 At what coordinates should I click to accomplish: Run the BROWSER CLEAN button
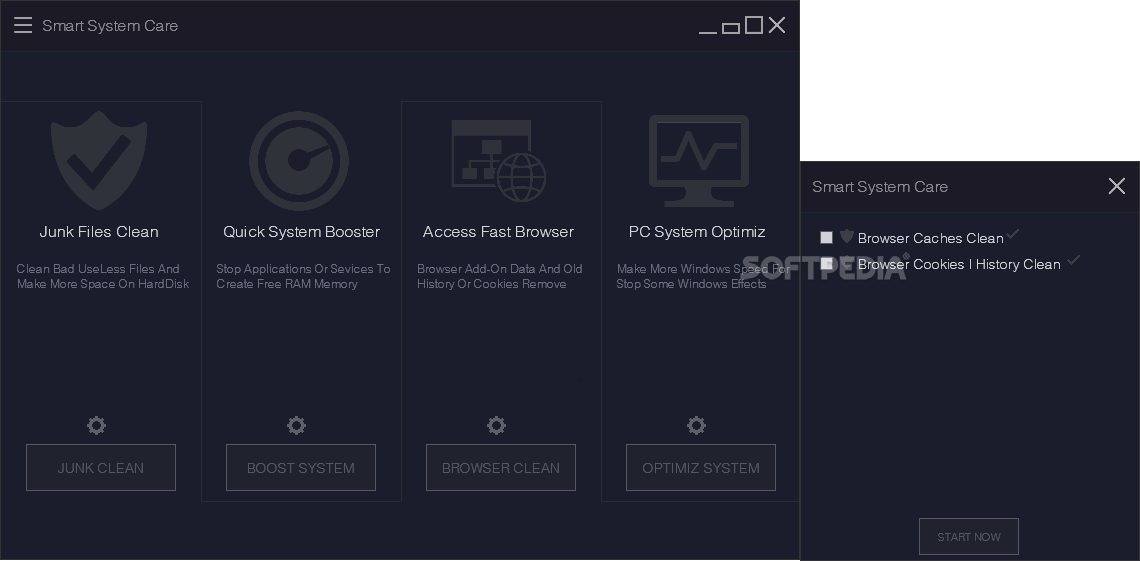(x=501, y=468)
